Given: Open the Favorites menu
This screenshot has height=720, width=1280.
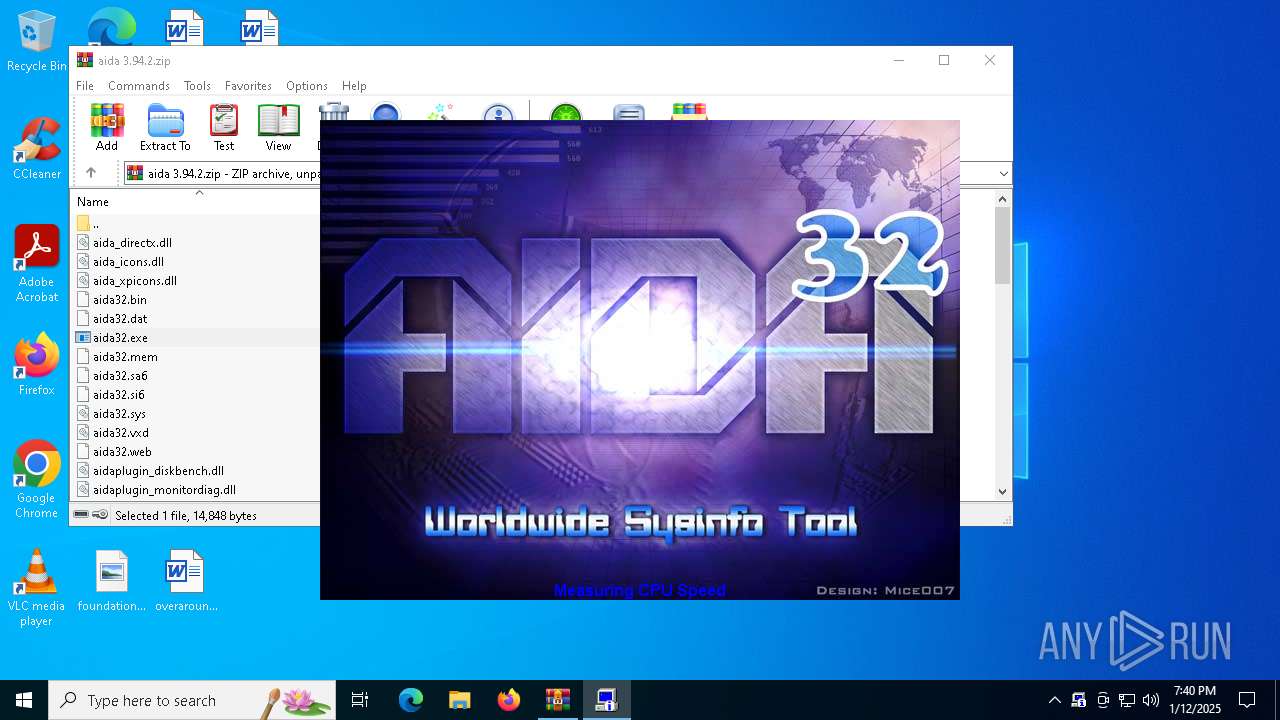Looking at the screenshot, I should (x=248, y=86).
